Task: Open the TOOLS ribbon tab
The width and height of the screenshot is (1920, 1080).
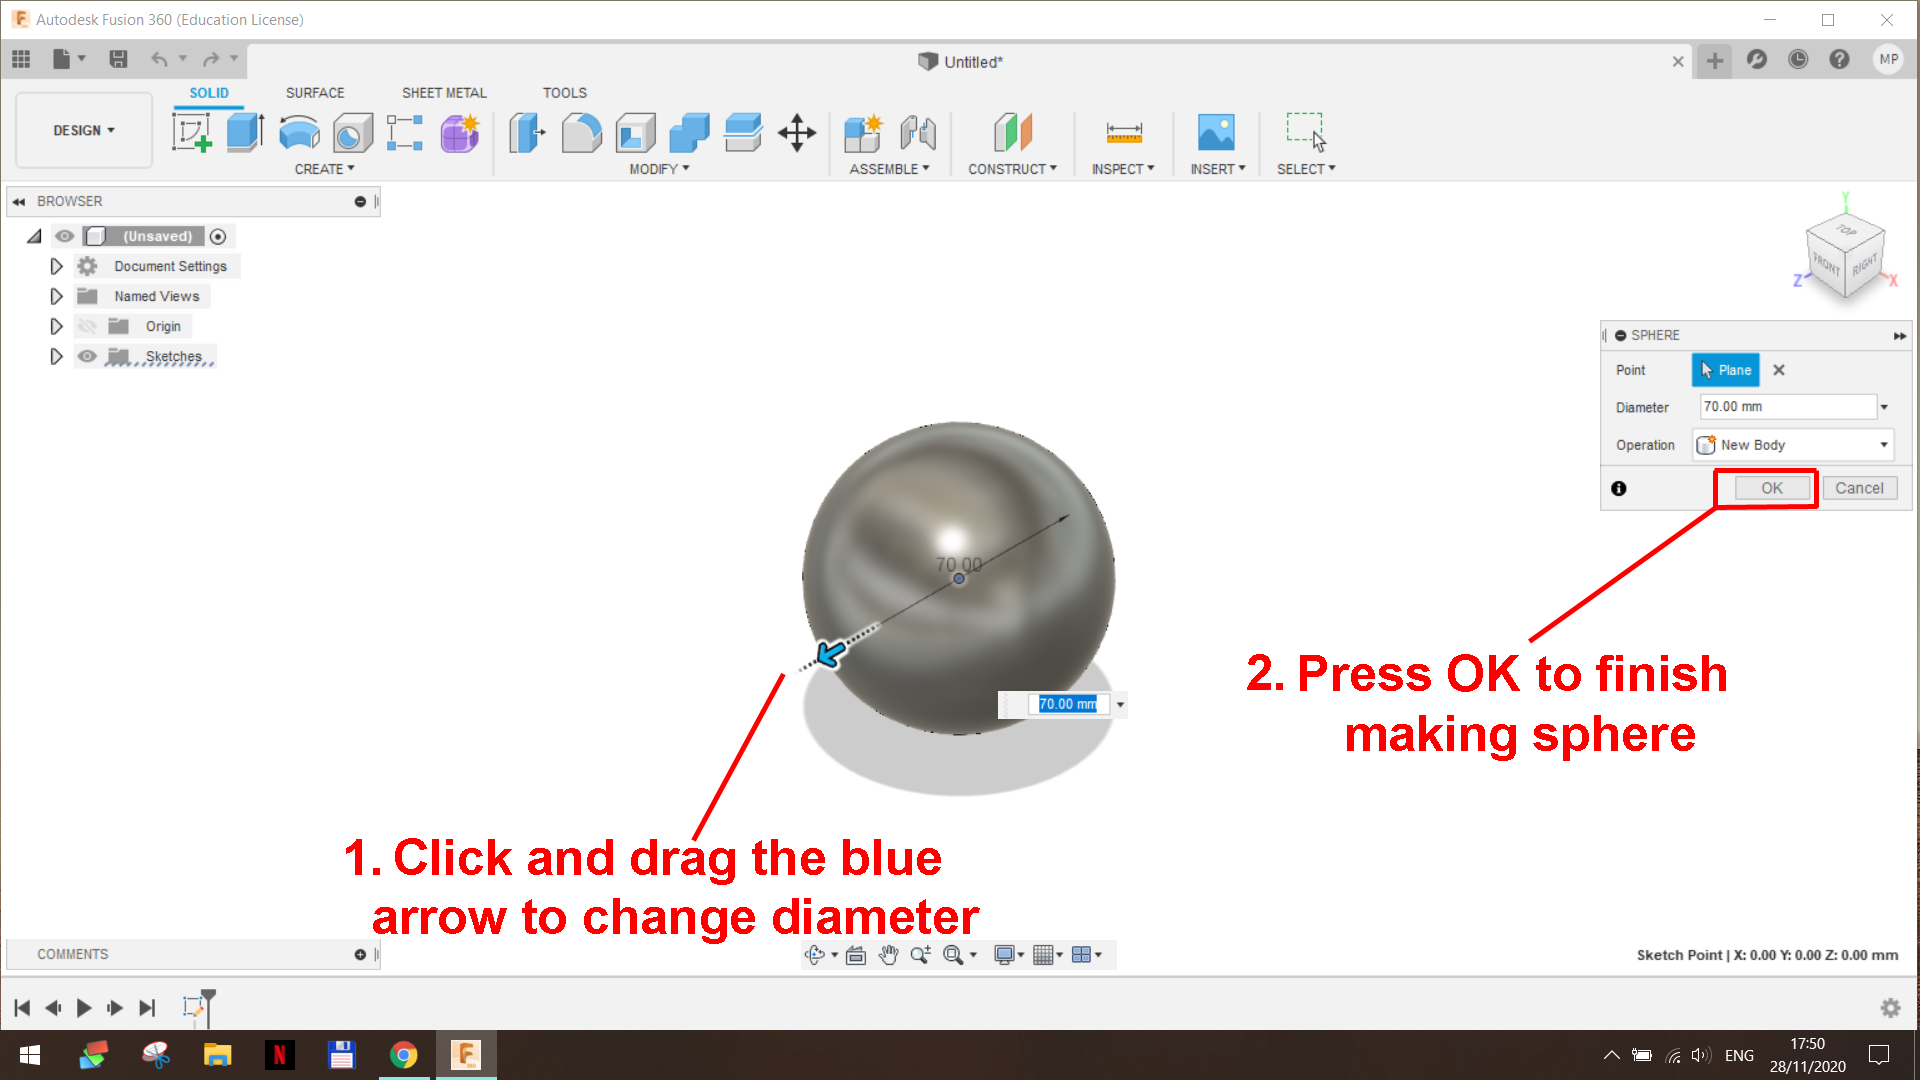Action: click(564, 92)
